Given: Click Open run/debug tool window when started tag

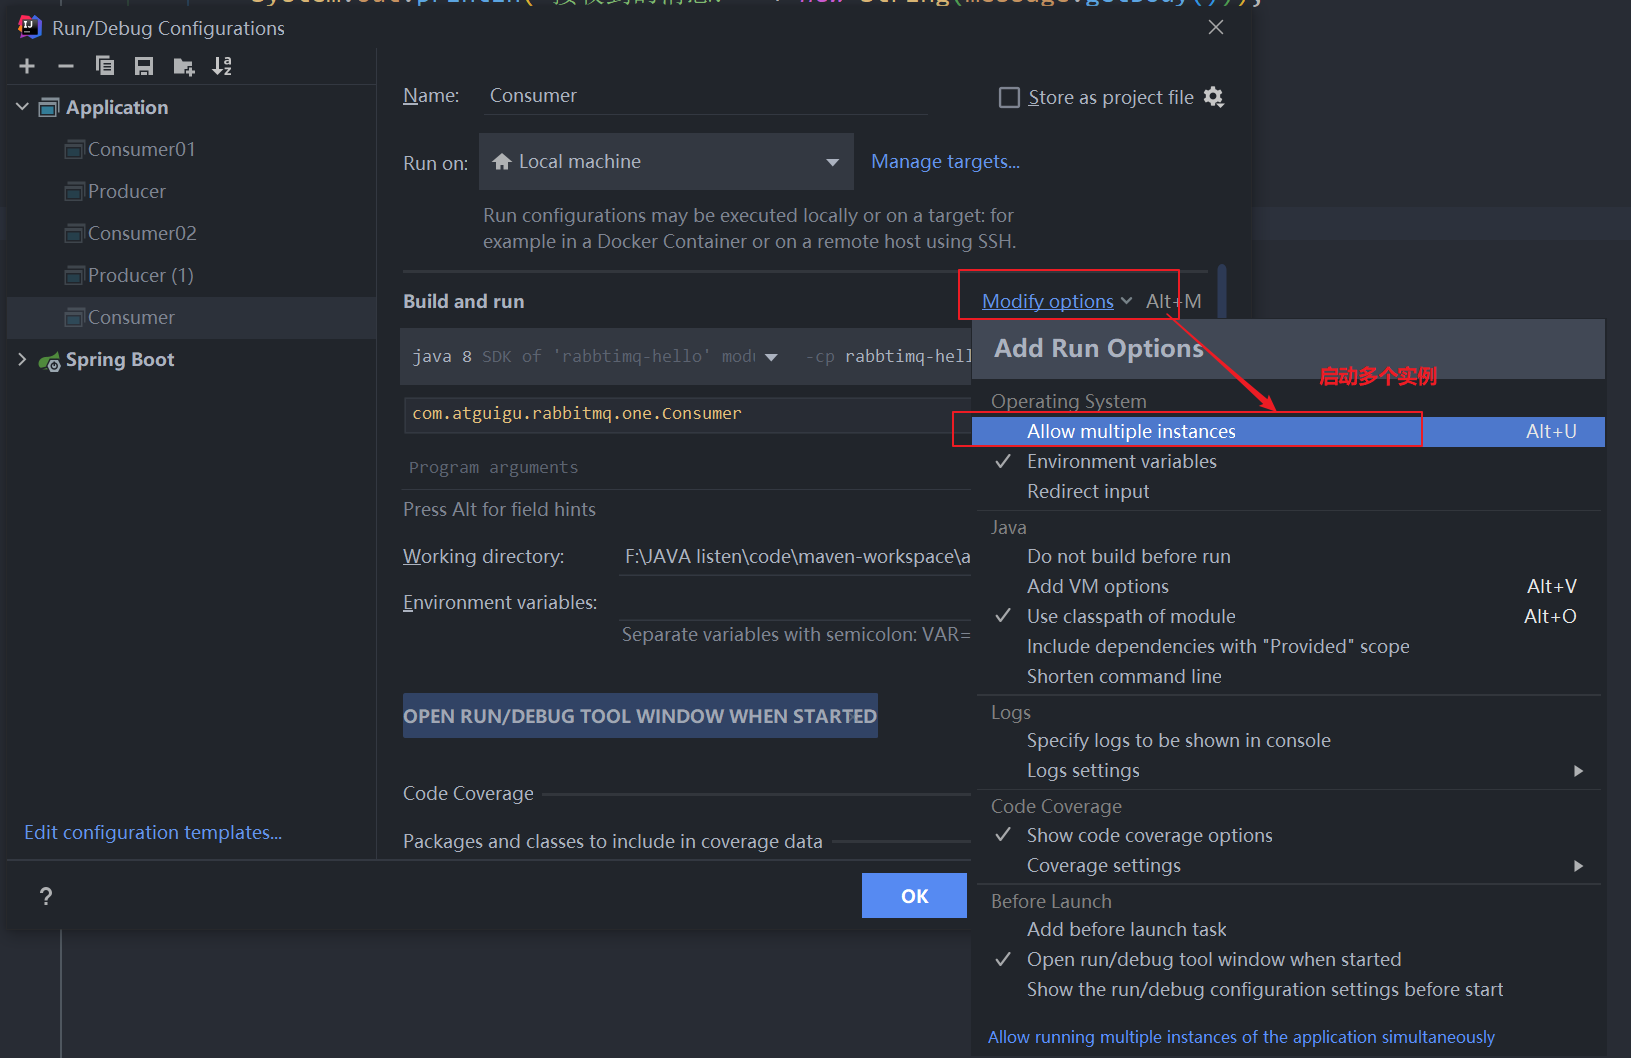Looking at the screenshot, I should point(640,716).
